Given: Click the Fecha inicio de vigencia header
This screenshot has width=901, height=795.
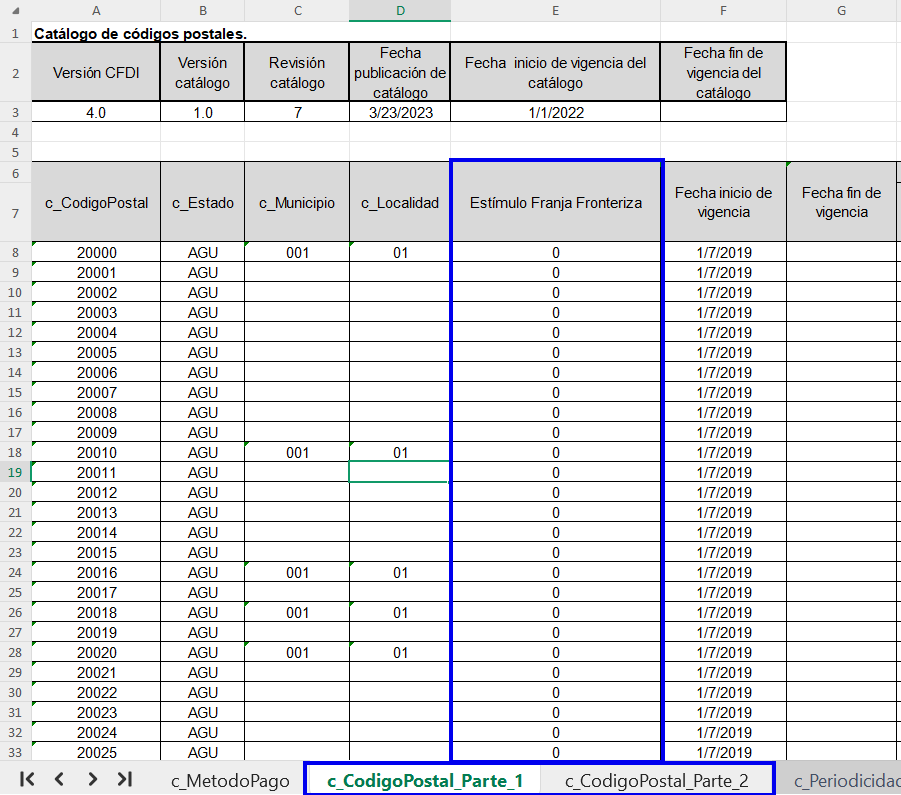Looking at the screenshot, I should point(723,202).
